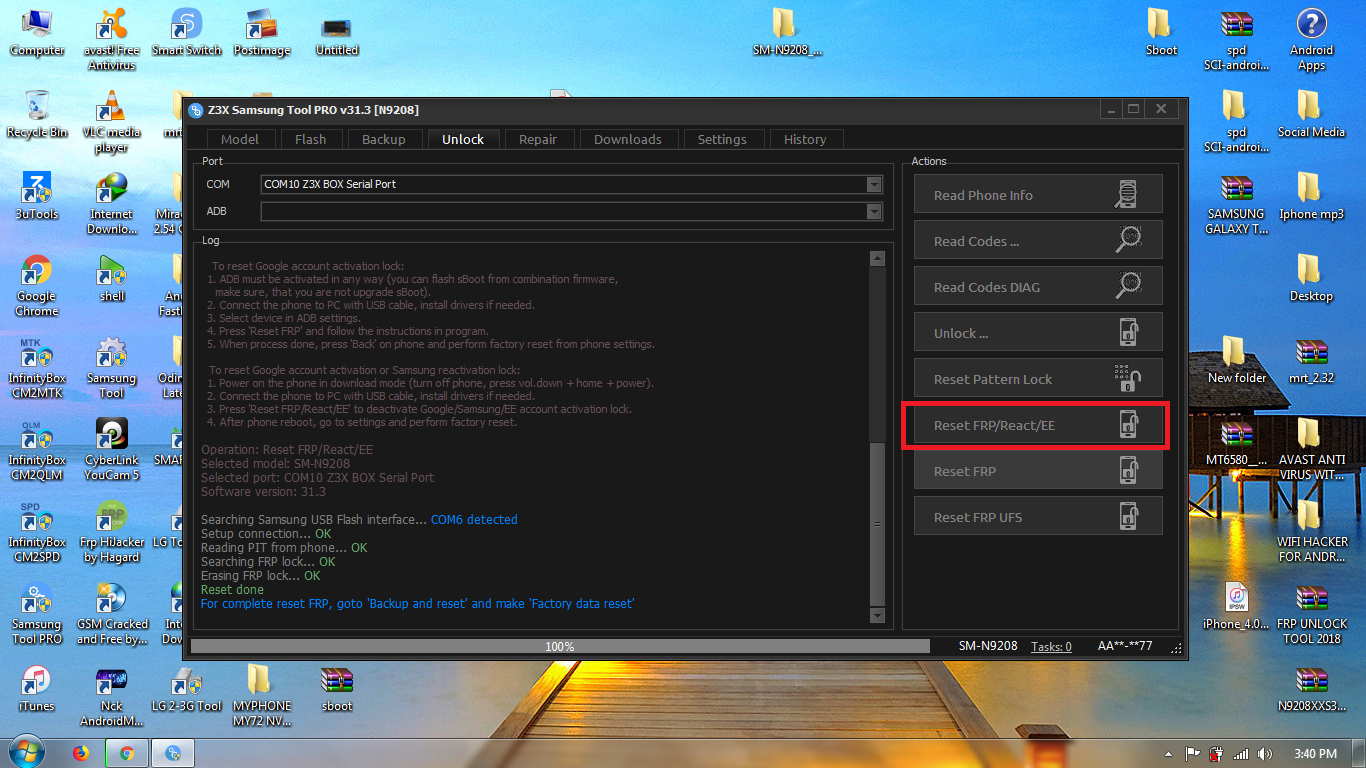This screenshot has height=768, width=1366.
Task: Click the plain Reset FRP button
Action: pyautogui.click(x=1038, y=471)
